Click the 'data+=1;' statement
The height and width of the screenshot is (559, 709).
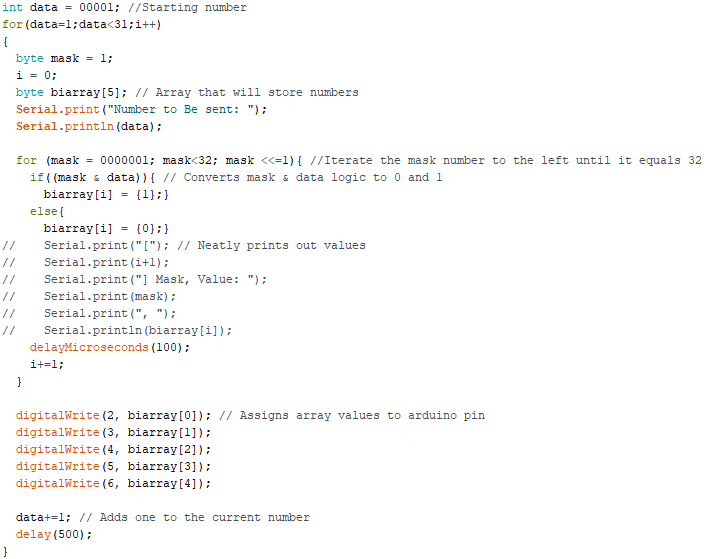point(43,517)
